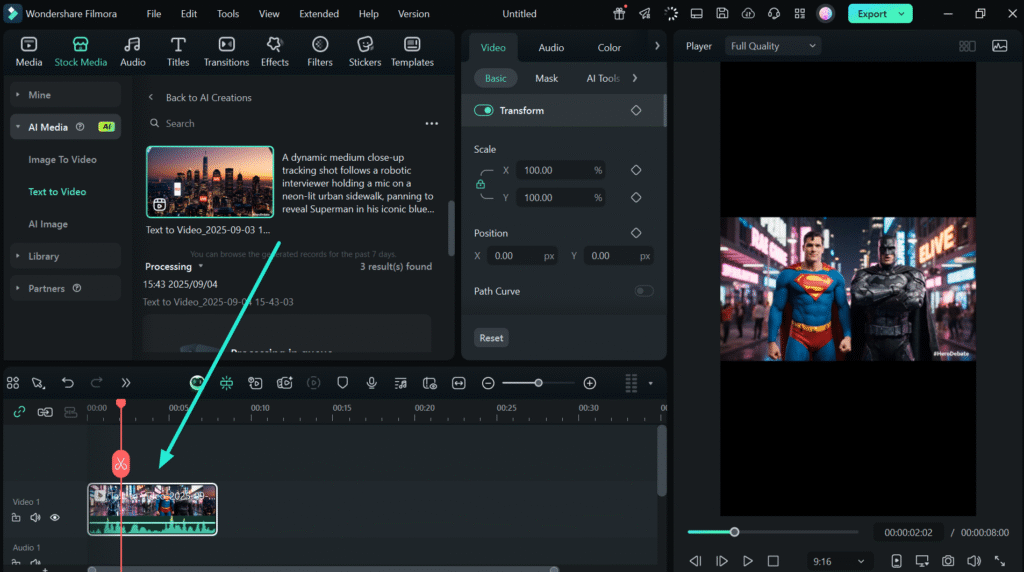Open the File menu

pyautogui.click(x=153, y=14)
